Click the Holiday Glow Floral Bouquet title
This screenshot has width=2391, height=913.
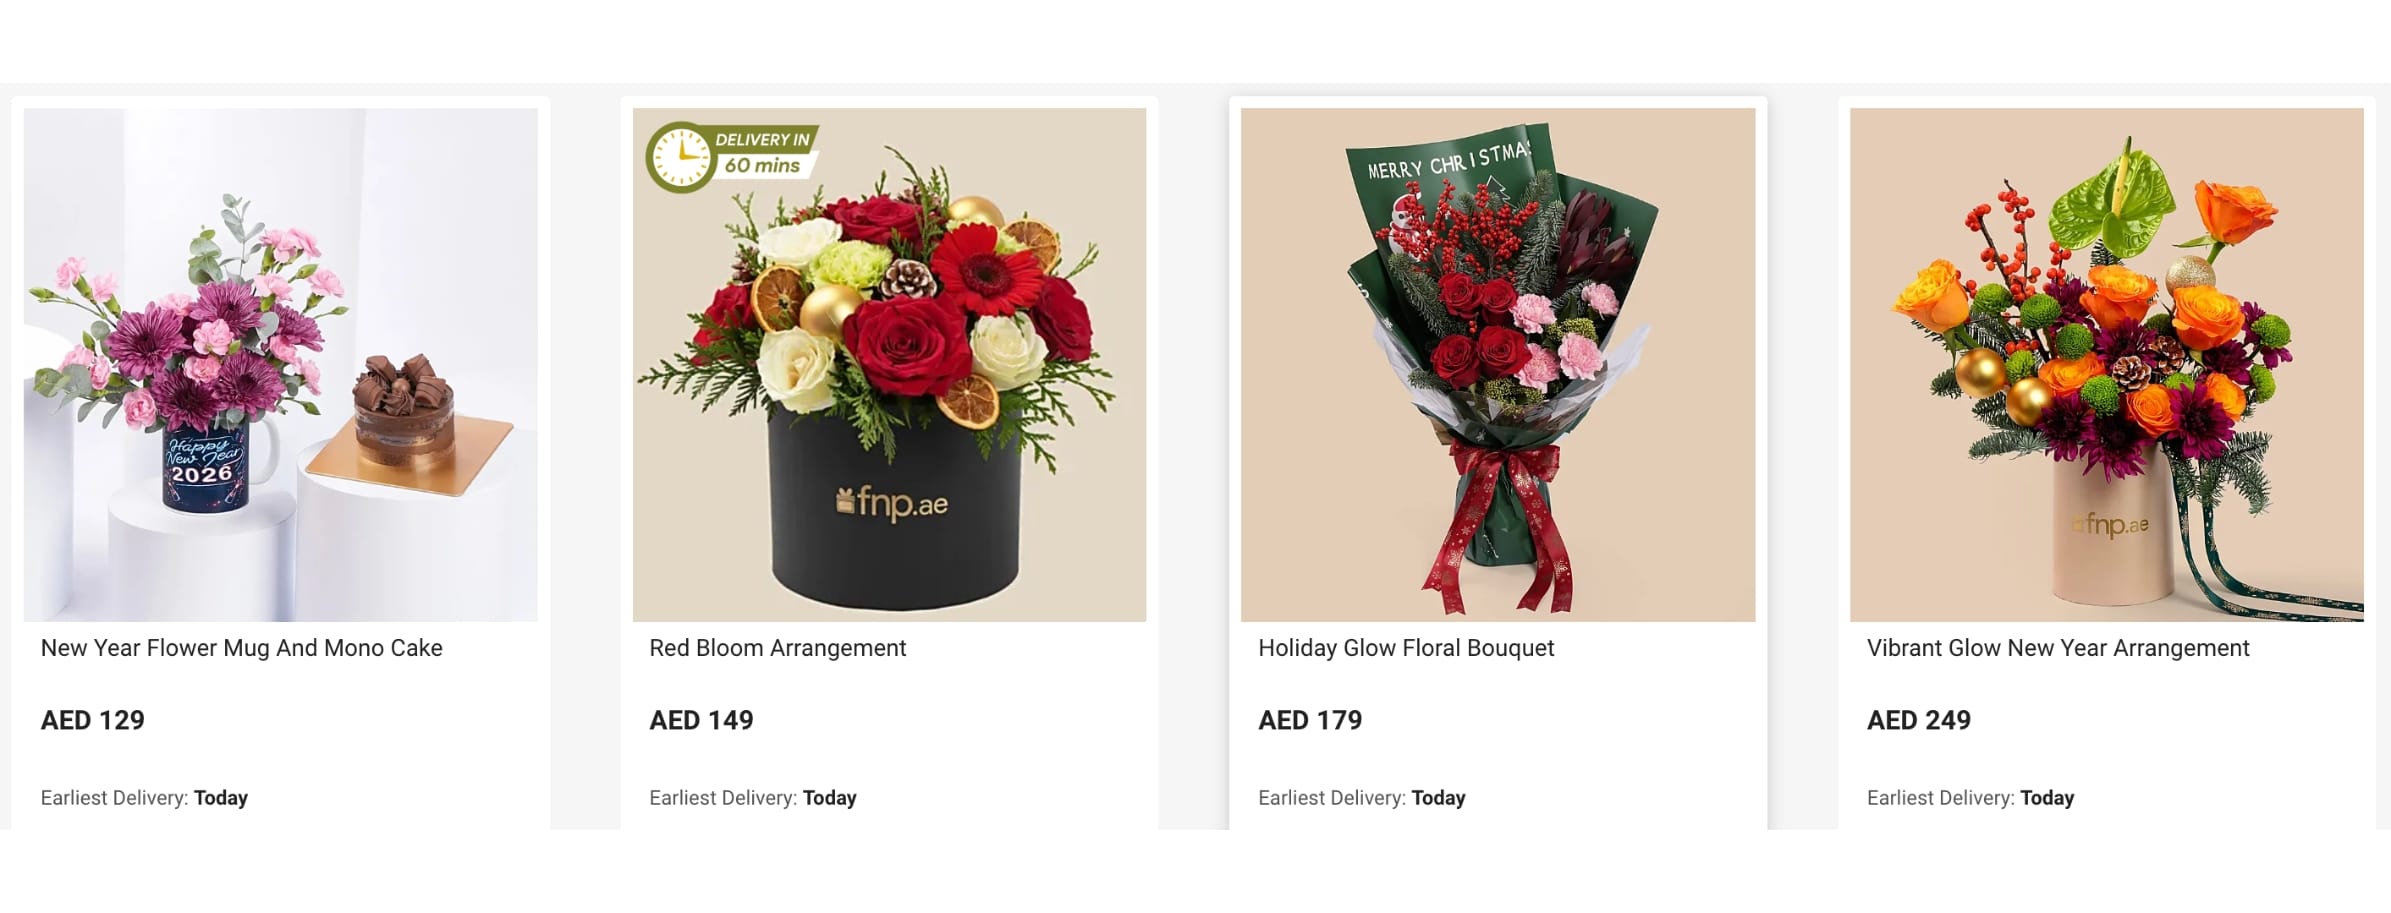tap(1406, 648)
